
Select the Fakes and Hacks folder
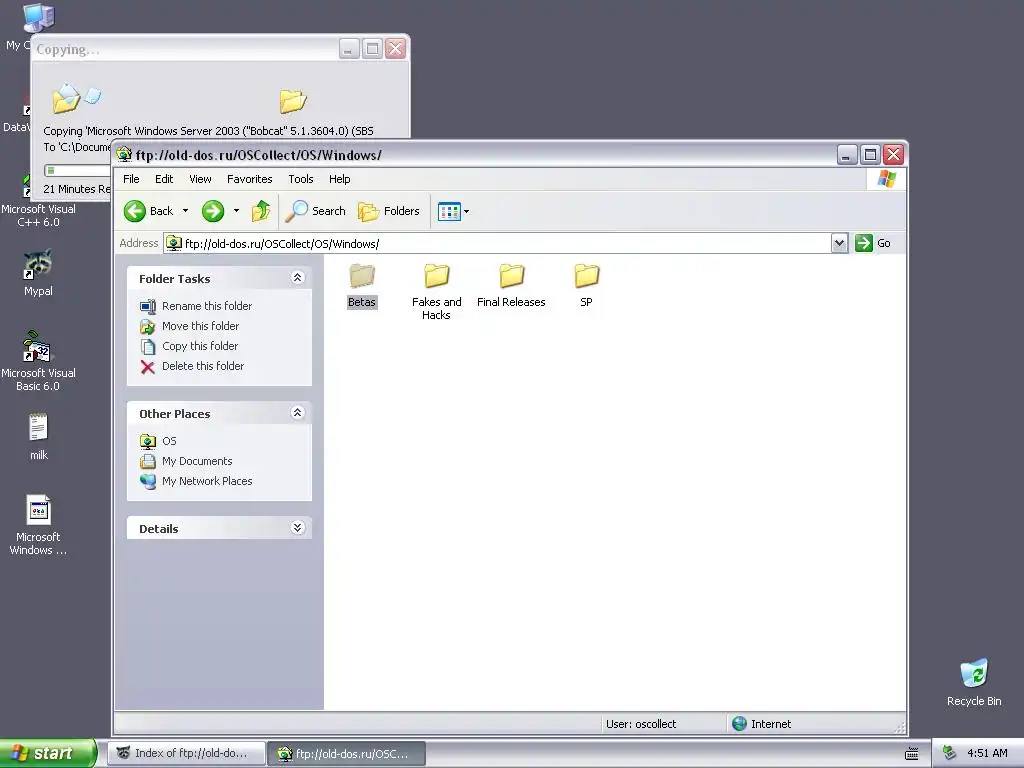pos(436,291)
